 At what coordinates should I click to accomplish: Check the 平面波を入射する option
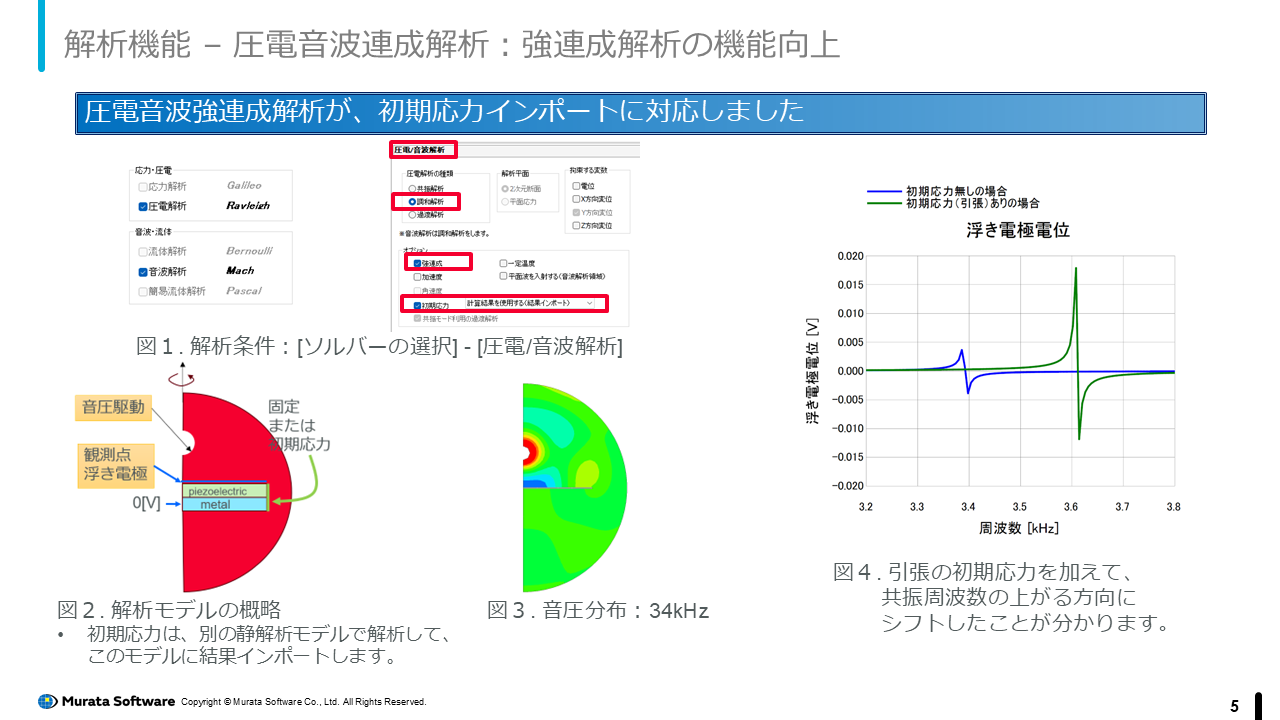click(503, 276)
